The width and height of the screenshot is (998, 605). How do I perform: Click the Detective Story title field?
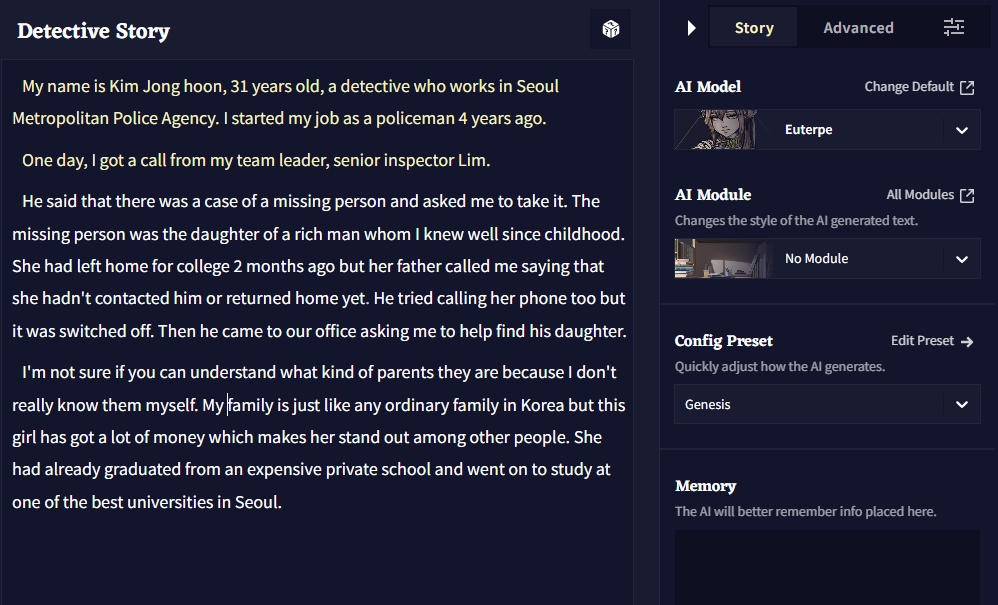94,31
